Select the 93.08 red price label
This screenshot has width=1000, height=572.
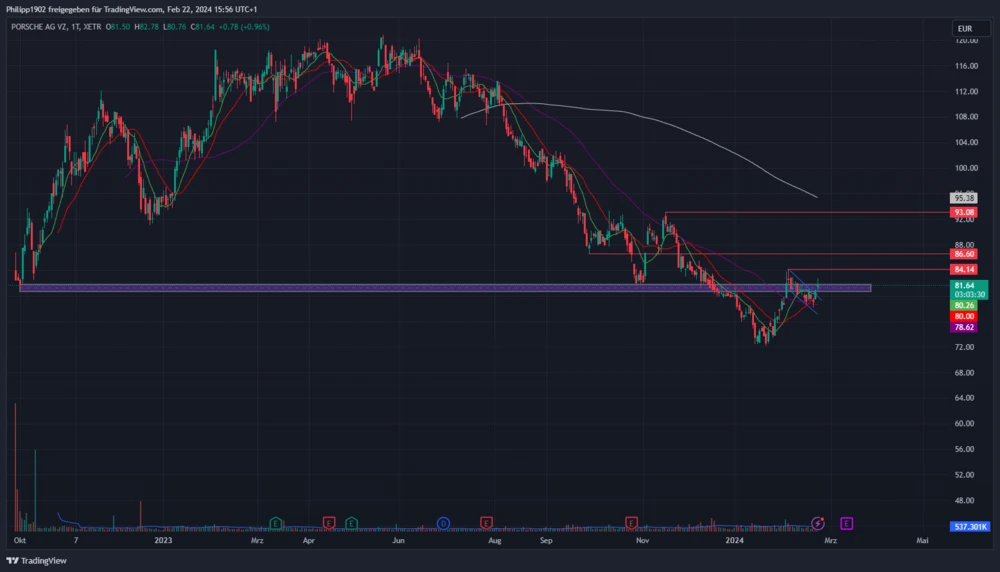coord(965,213)
